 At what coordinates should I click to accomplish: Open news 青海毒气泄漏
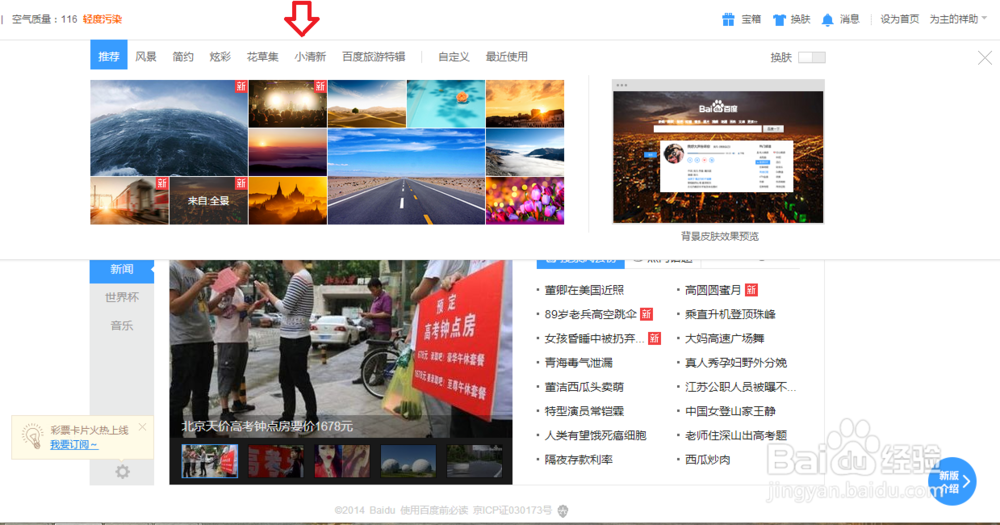[578, 363]
